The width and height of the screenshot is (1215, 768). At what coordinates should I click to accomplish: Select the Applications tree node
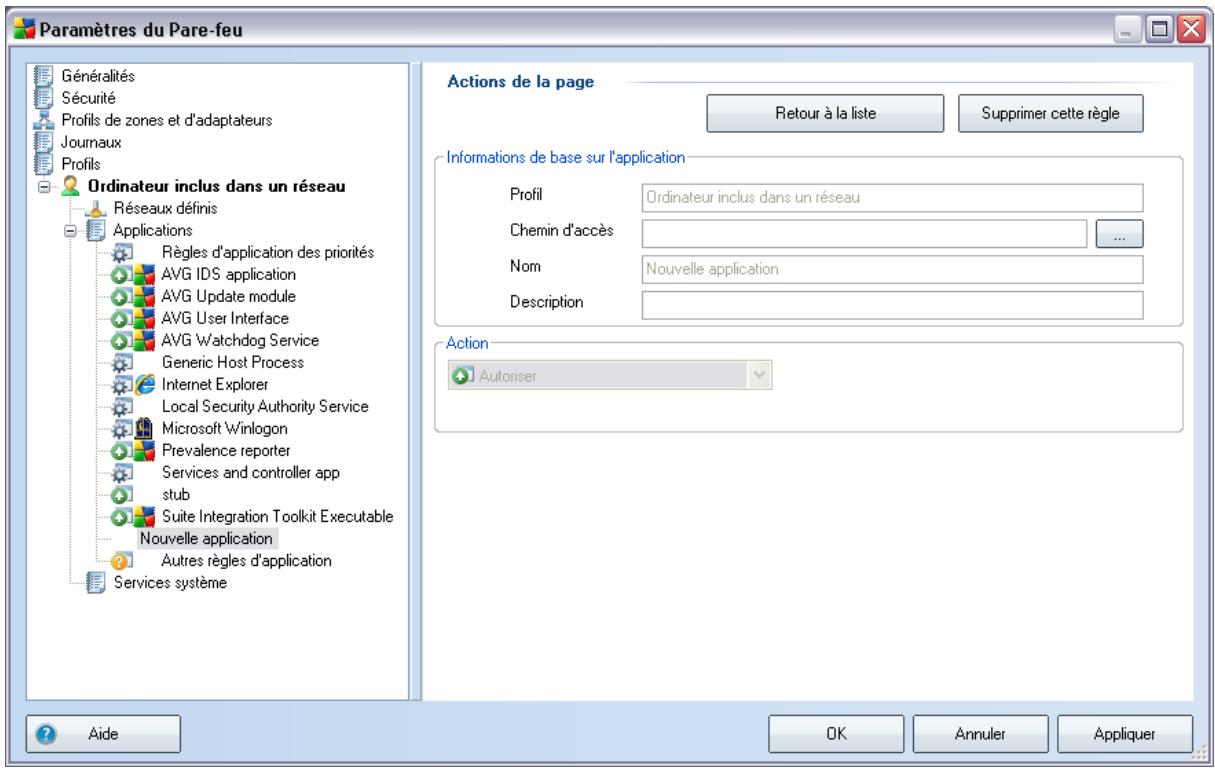[x=153, y=230]
